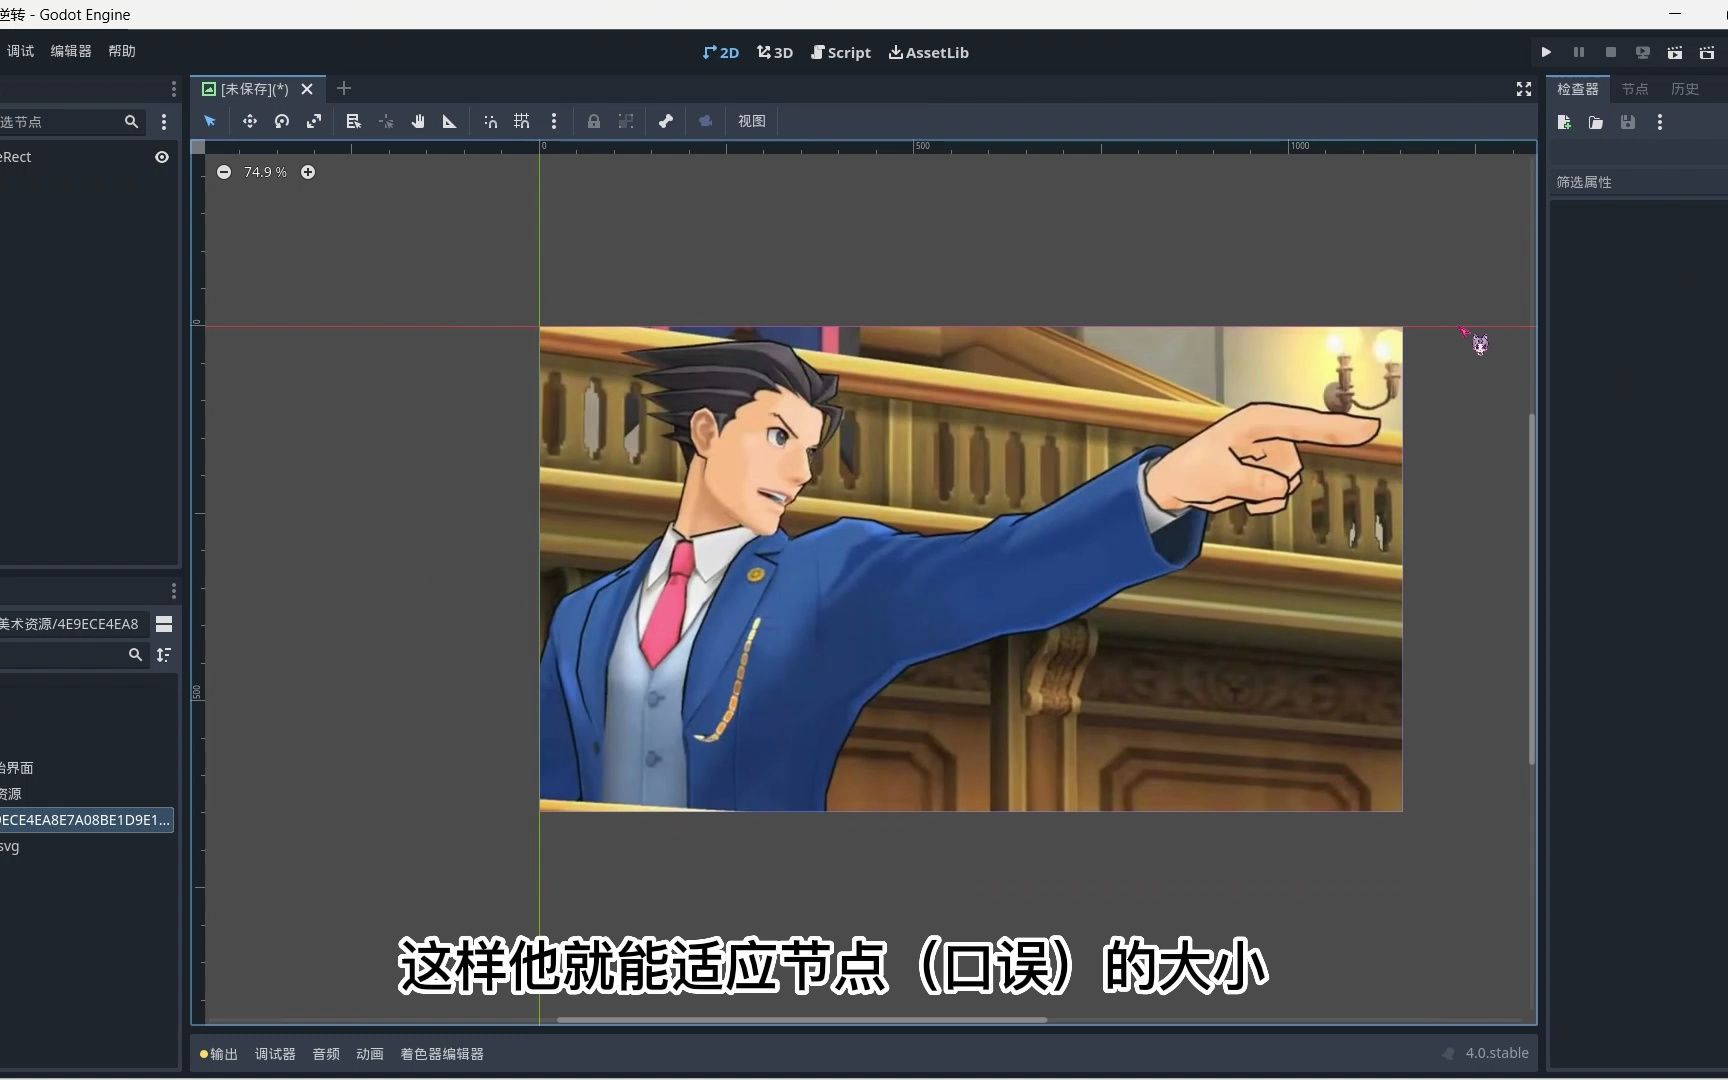Open the 视图 view menu

tap(752, 121)
